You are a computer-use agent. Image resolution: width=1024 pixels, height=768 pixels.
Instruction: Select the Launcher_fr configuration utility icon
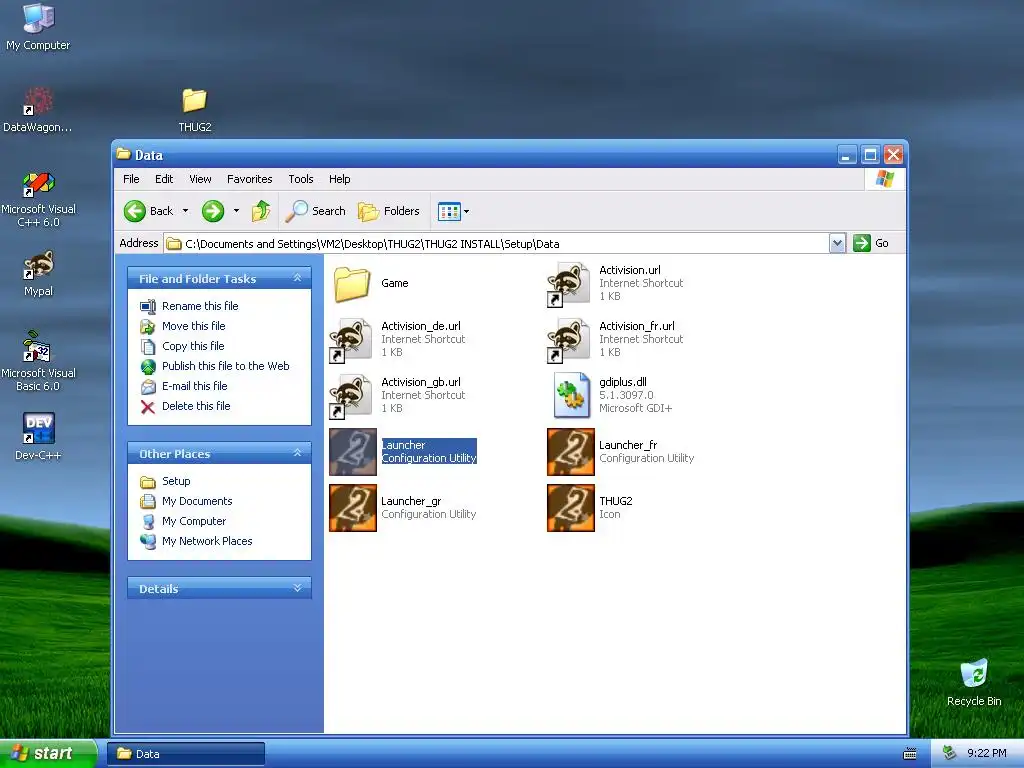coord(571,452)
